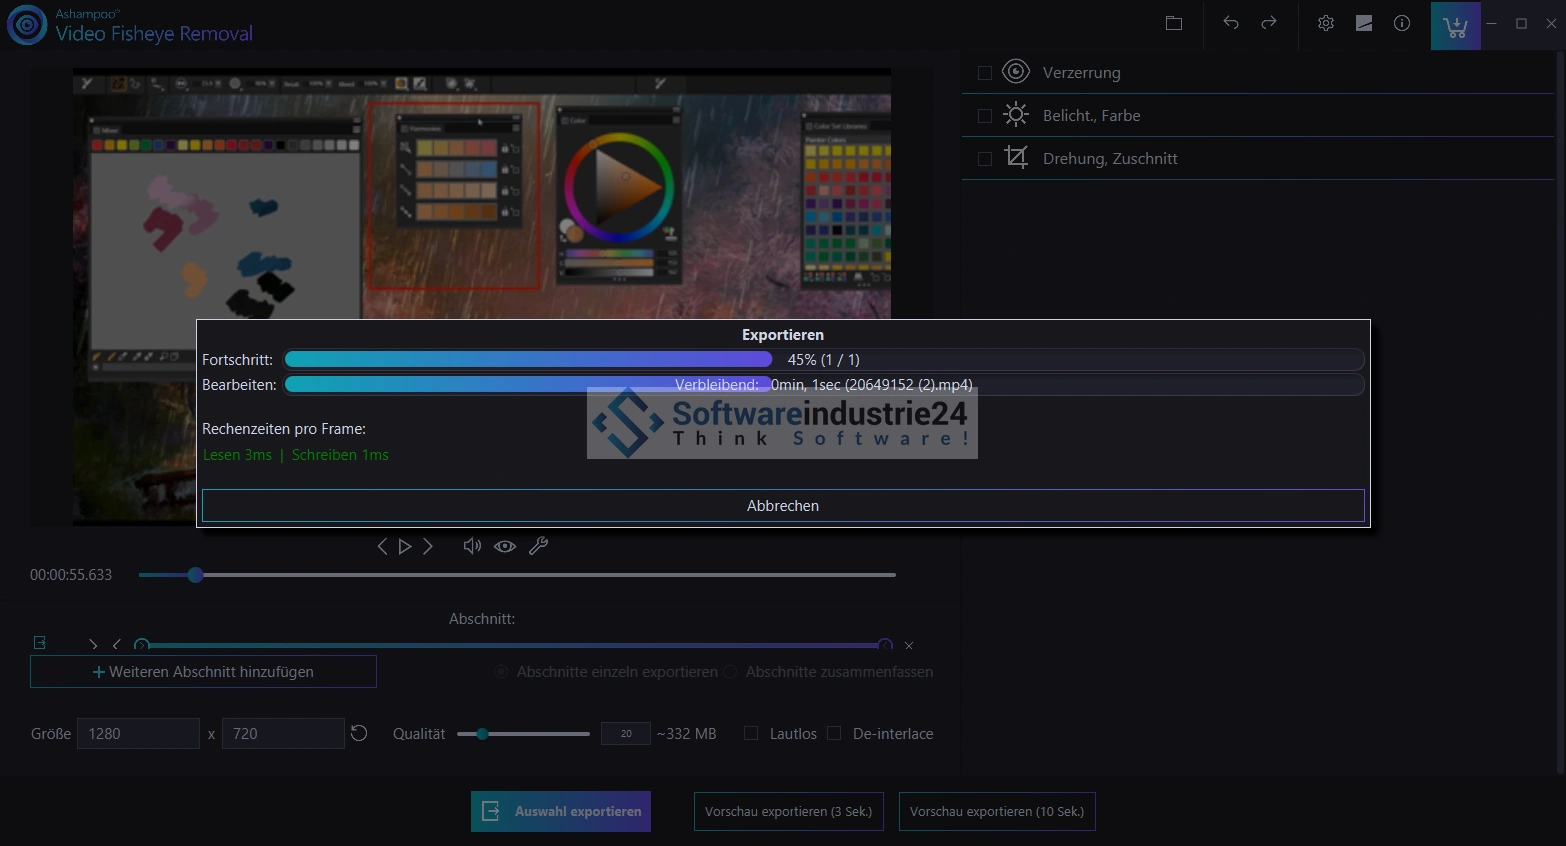Open the shopping cart purchase icon
Viewport: 1566px width, 846px height.
coord(1455,26)
